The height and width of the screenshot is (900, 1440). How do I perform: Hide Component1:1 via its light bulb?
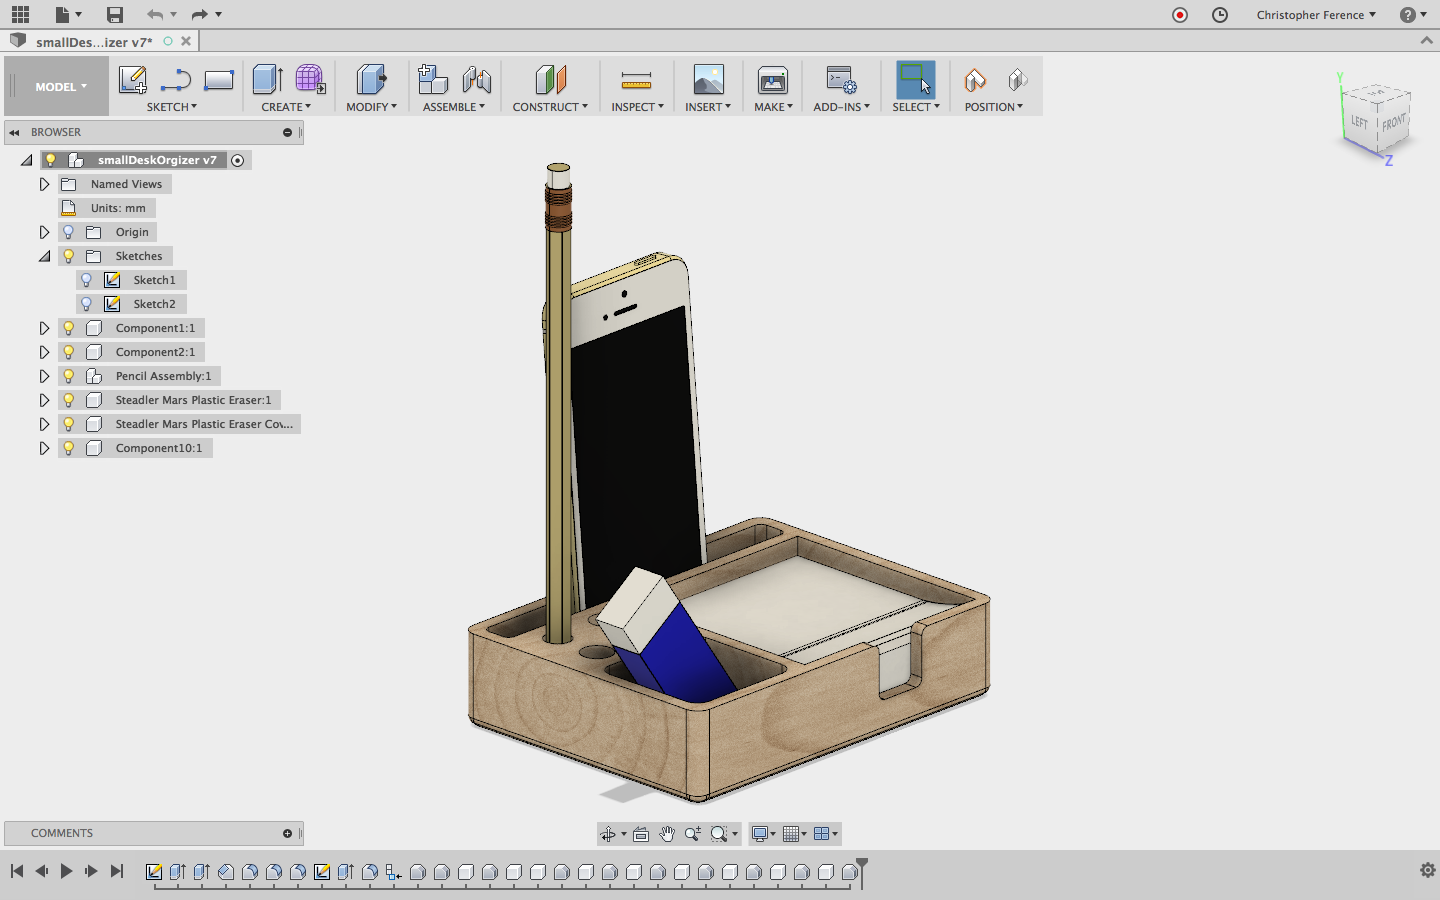click(x=69, y=328)
